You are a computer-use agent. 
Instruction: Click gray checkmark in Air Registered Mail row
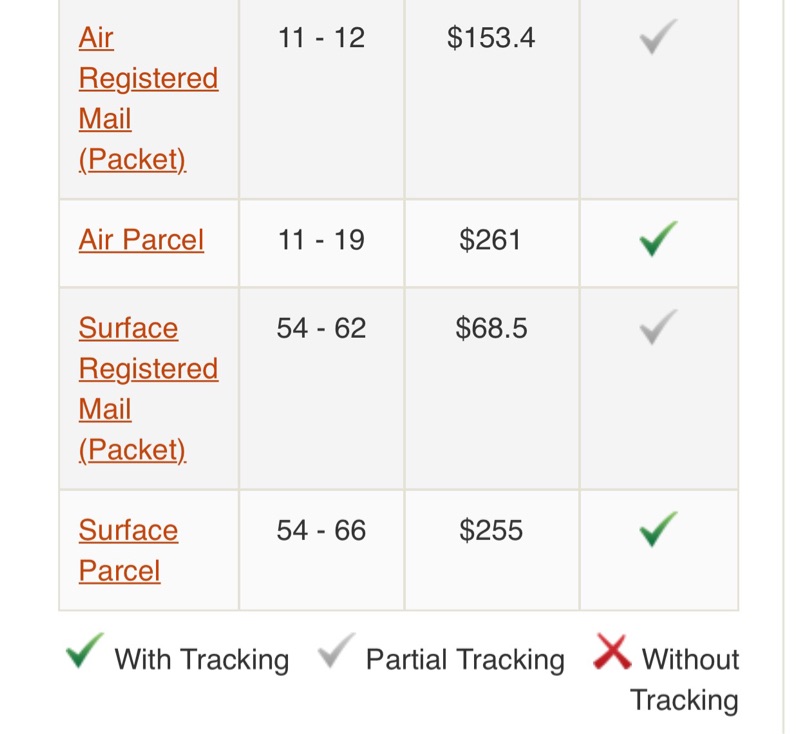[657, 37]
